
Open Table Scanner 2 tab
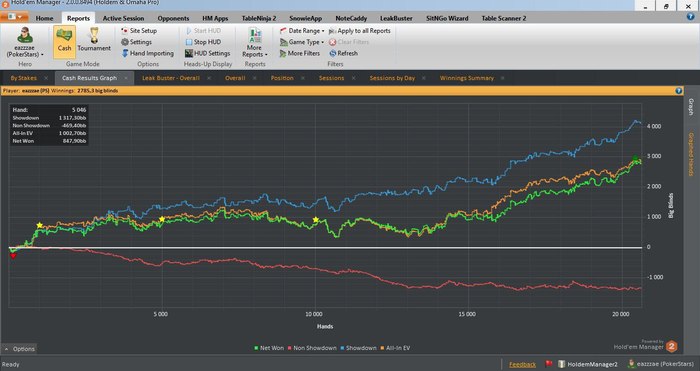pos(504,18)
